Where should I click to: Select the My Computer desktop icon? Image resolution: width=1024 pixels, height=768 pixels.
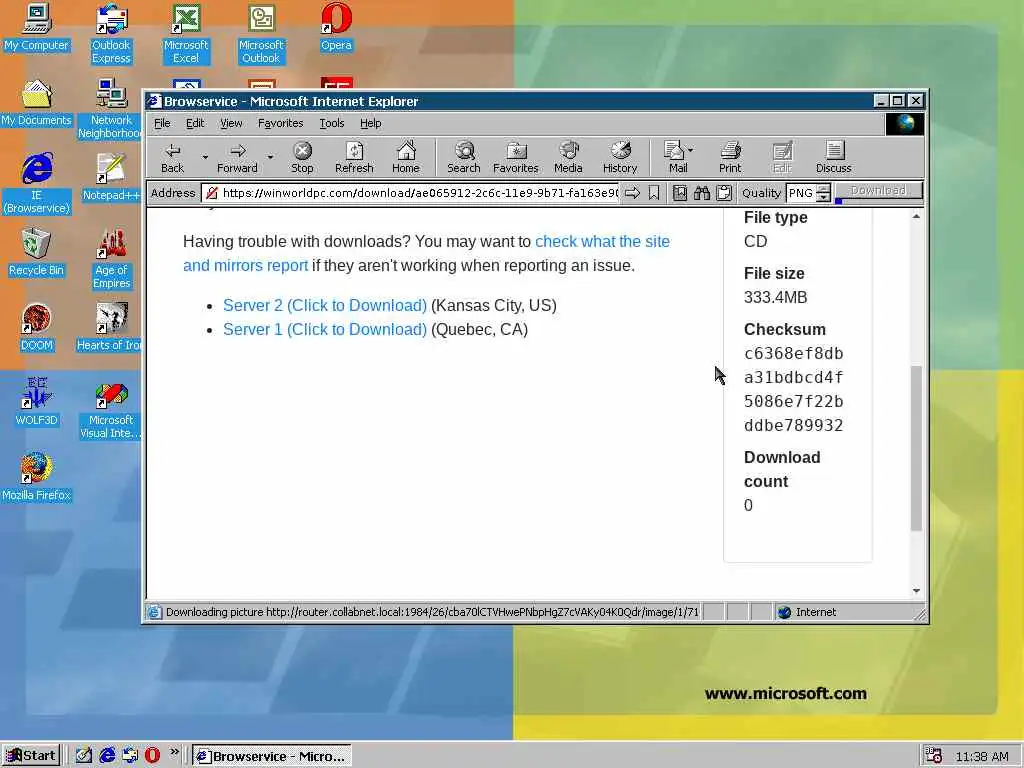pos(37,27)
